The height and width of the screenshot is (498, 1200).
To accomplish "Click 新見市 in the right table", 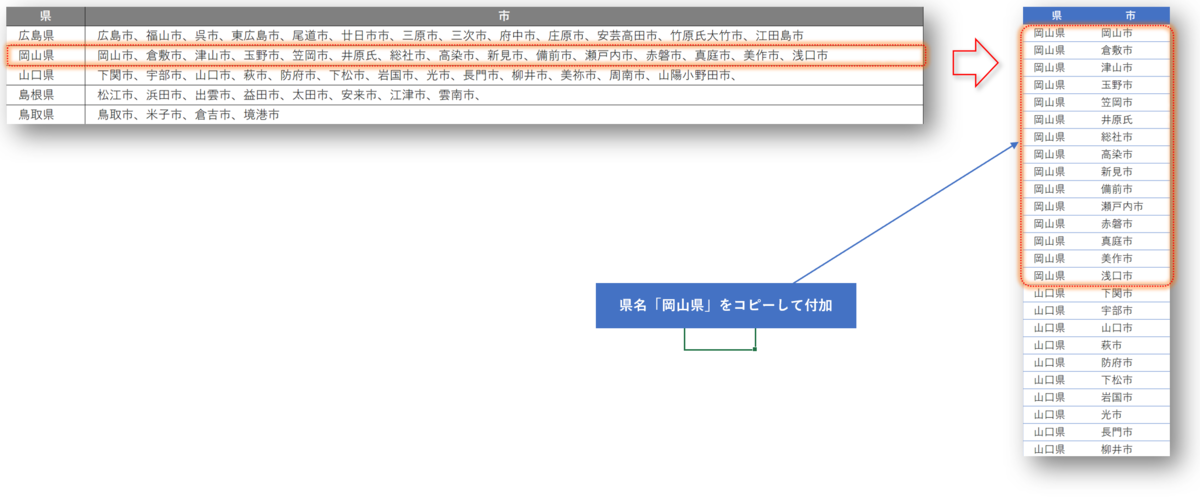I will point(1116,171).
